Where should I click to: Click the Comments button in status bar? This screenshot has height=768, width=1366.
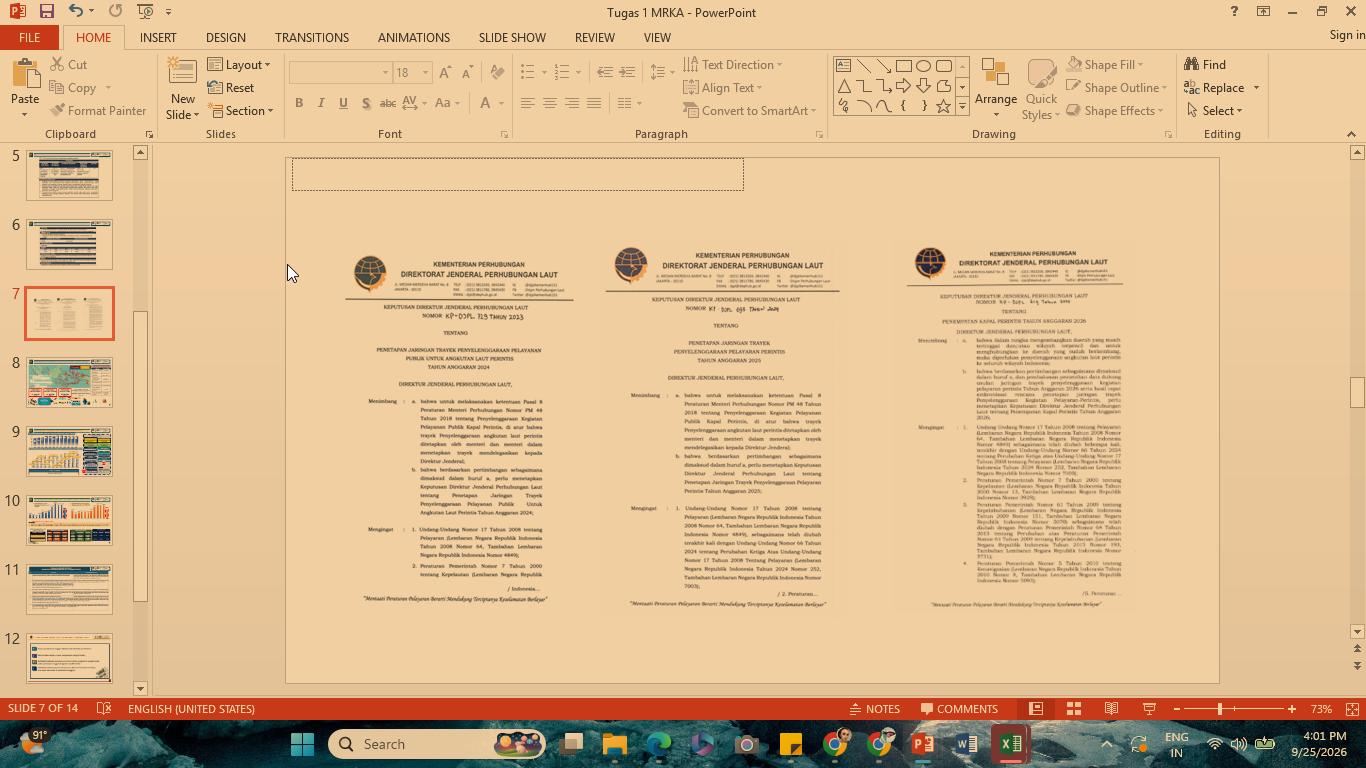click(959, 709)
